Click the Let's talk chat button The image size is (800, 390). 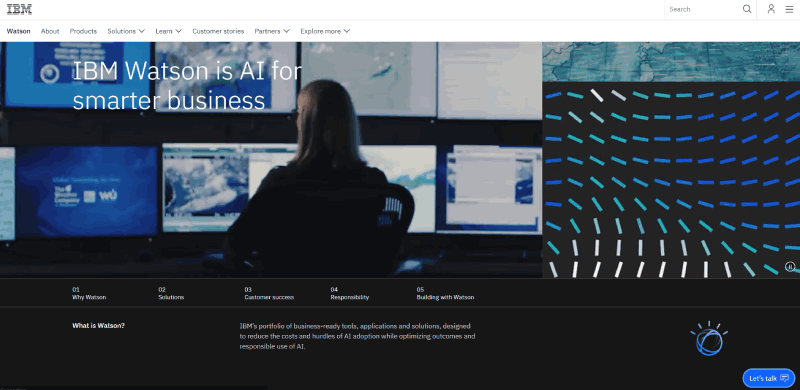click(x=768, y=378)
